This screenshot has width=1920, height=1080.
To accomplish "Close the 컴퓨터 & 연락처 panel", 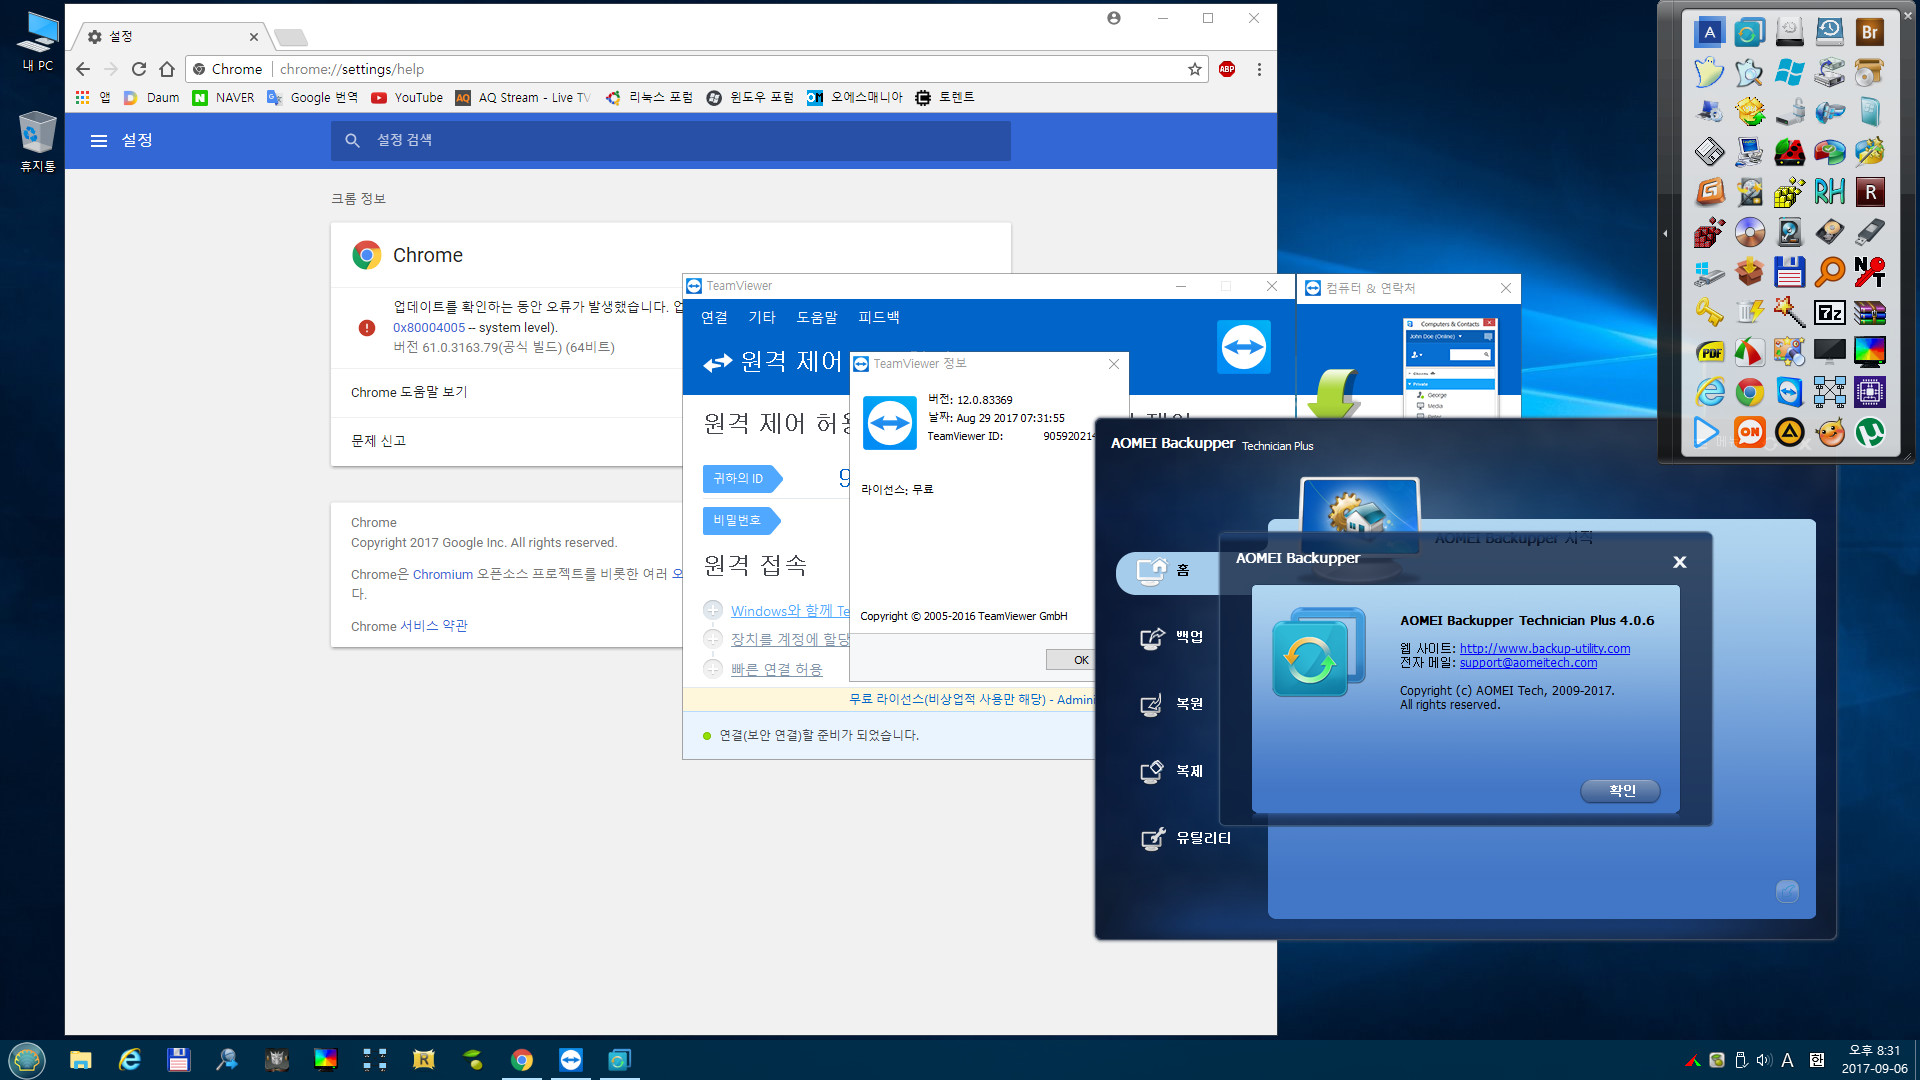I will pos(1506,288).
